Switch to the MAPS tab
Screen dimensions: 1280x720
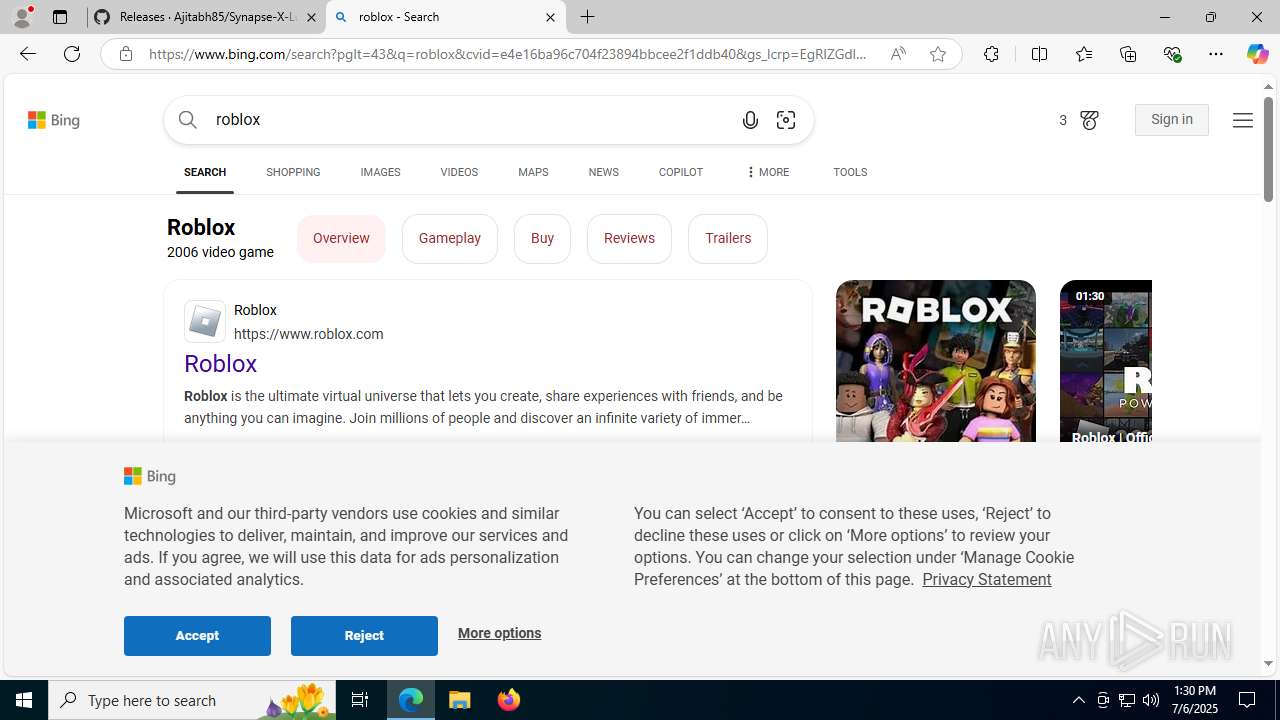pos(533,172)
